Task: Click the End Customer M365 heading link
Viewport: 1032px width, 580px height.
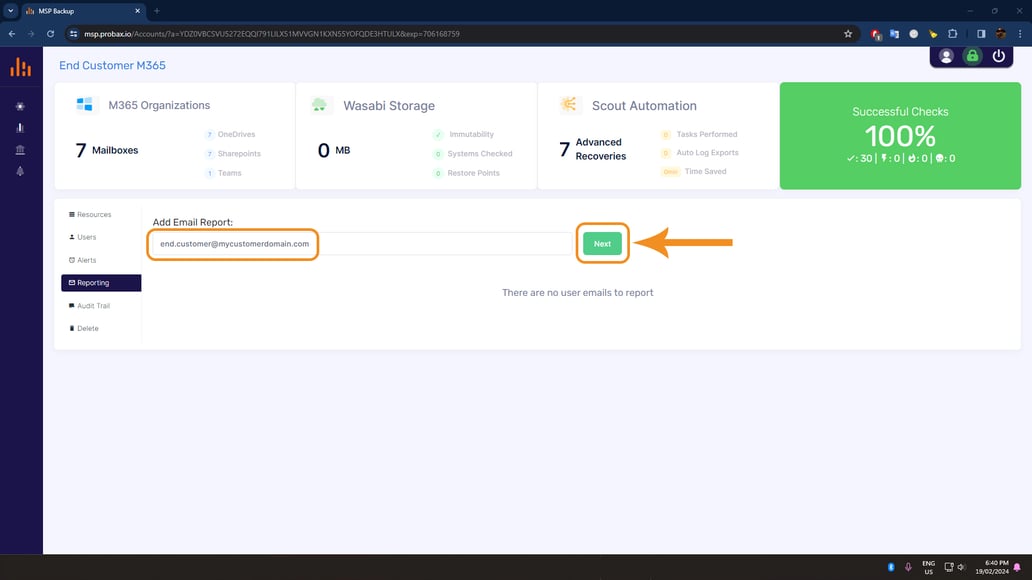Action: point(113,65)
